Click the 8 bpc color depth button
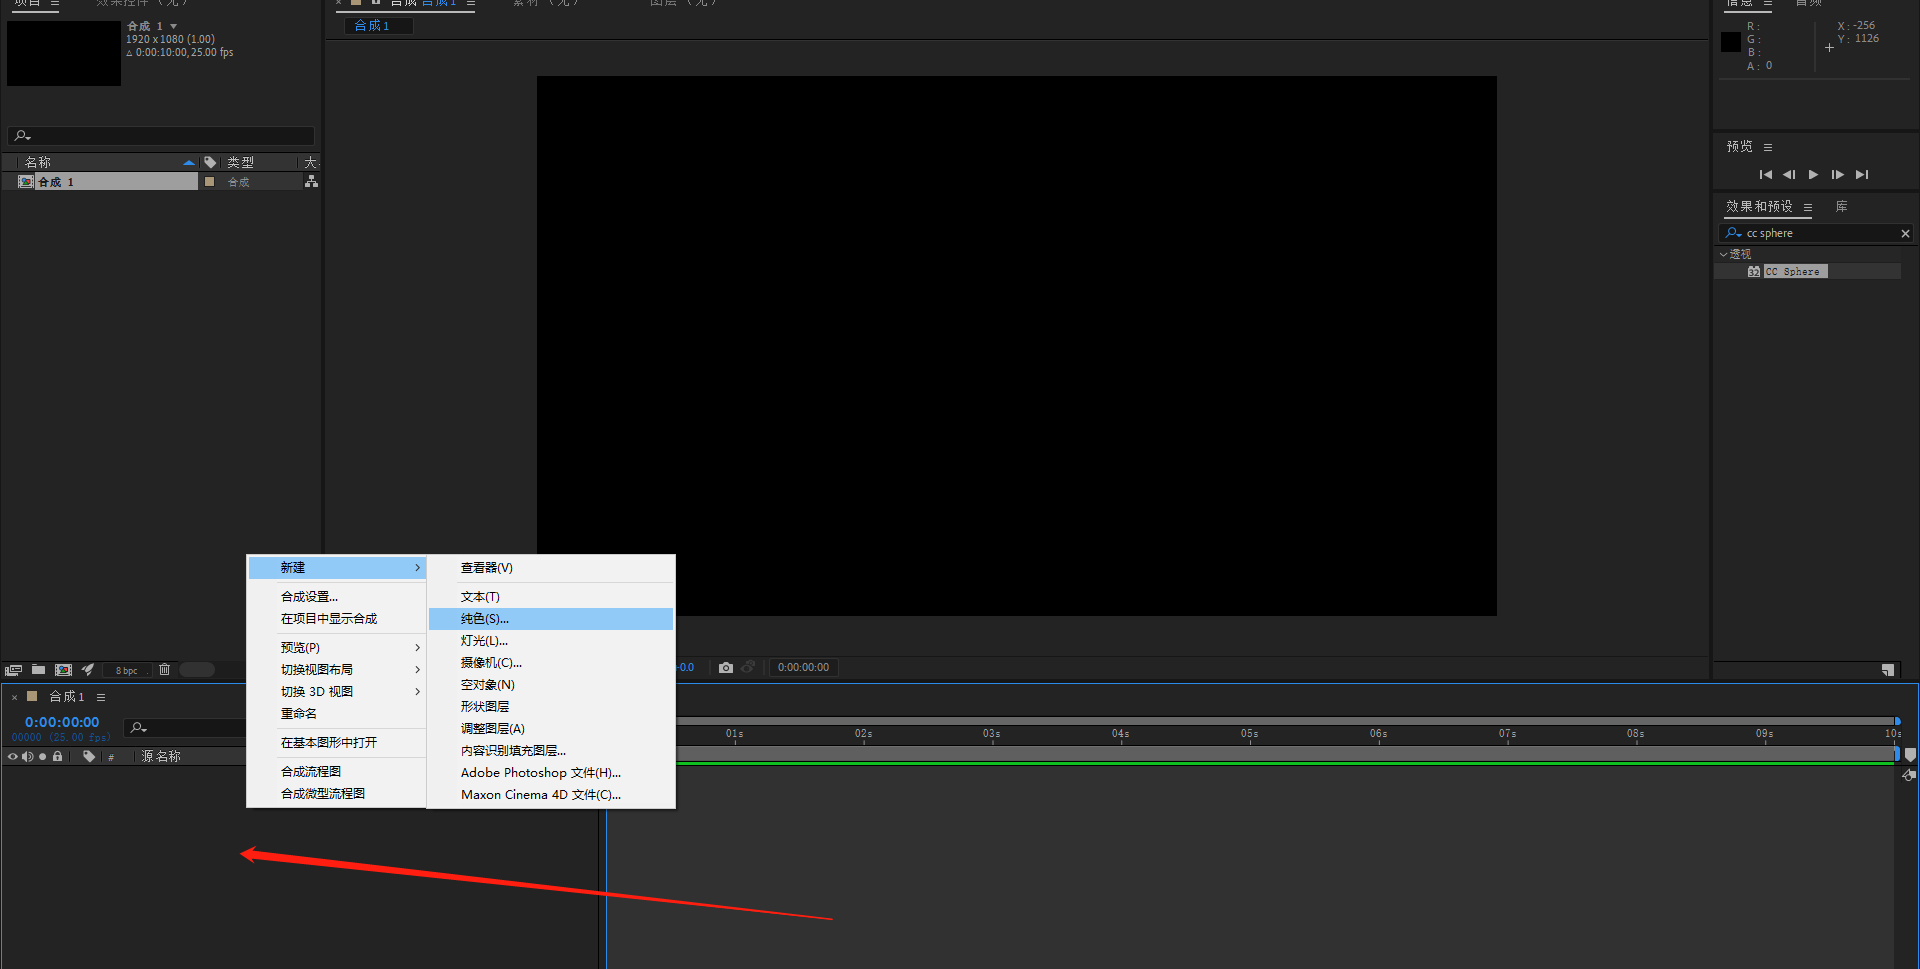This screenshot has height=969, width=1920. 127,671
